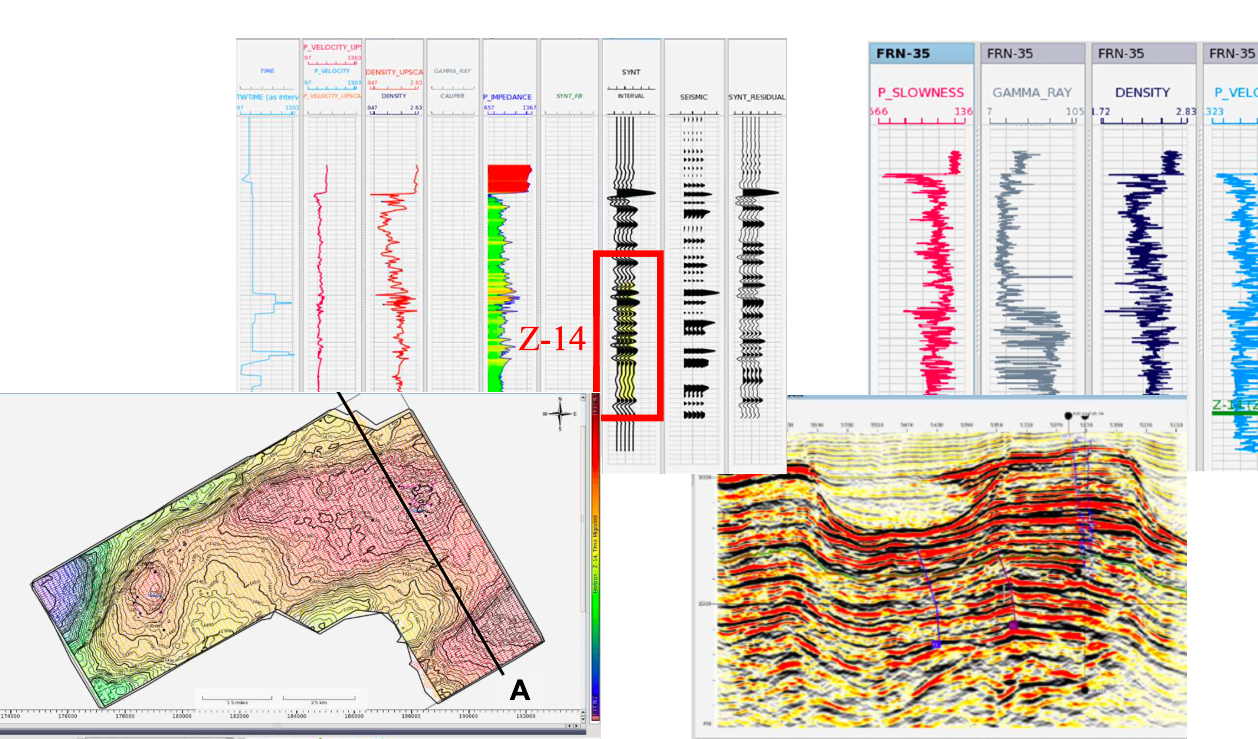Viewport: 1258px width, 739px height.
Task: Click the red block in the P_IMPEDANCE track
Action: (x=508, y=179)
